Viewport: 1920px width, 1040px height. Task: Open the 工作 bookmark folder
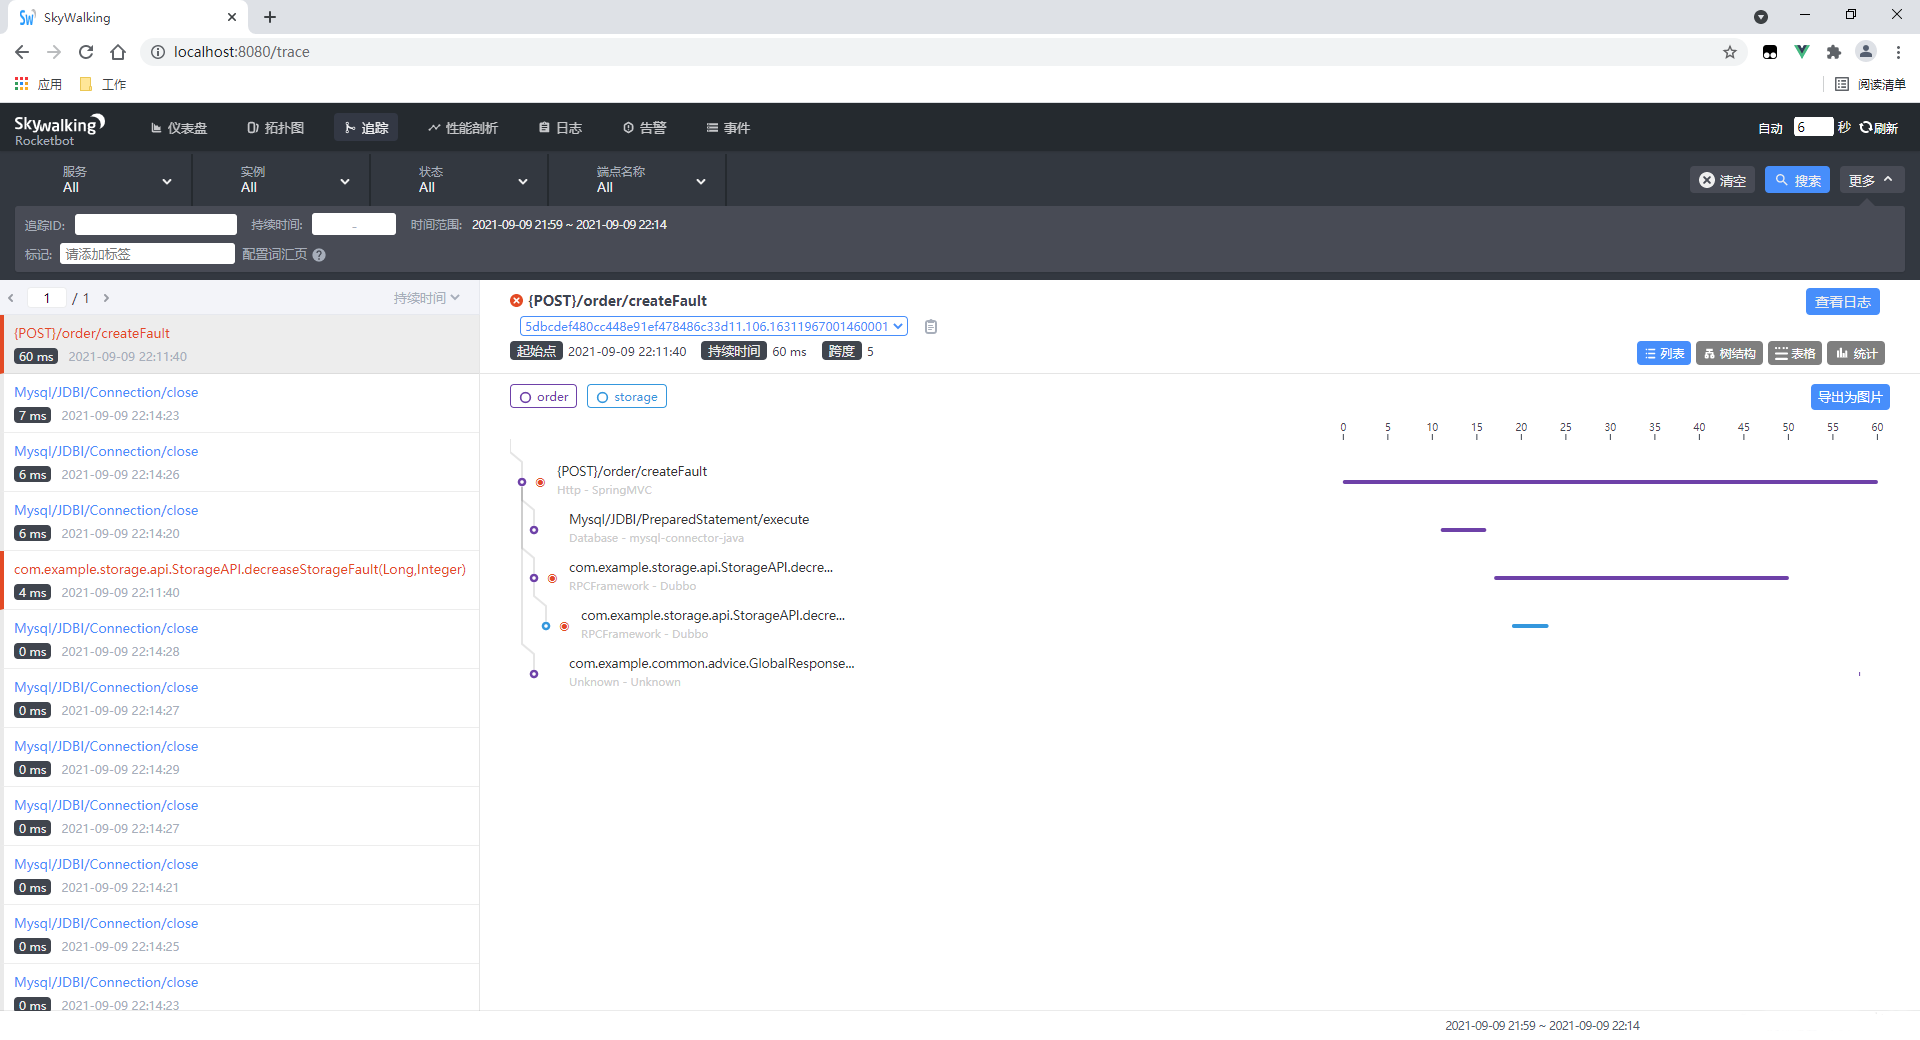[103, 84]
